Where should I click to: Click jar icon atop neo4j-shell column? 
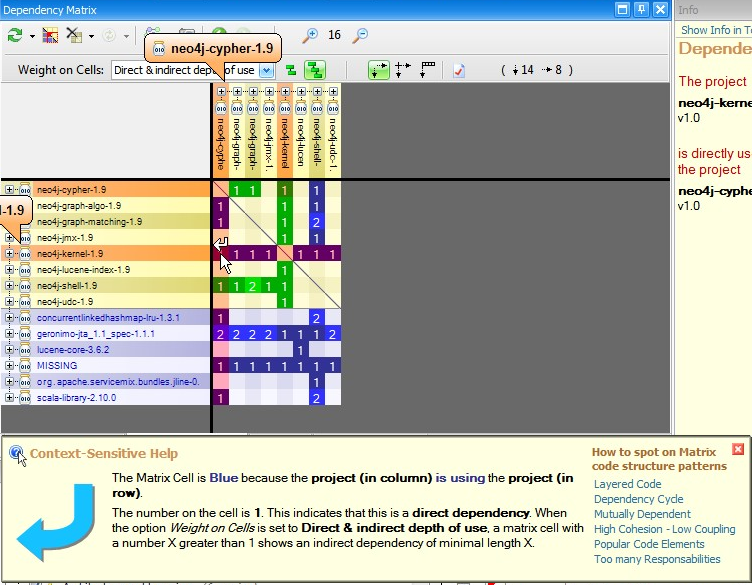click(x=317, y=108)
